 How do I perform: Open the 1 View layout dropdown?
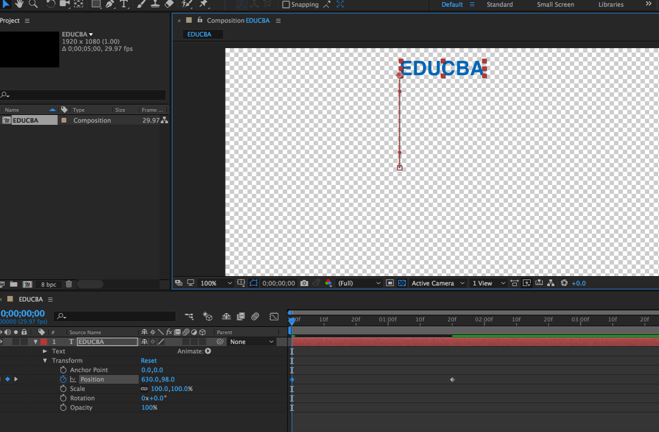pyautogui.click(x=488, y=283)
